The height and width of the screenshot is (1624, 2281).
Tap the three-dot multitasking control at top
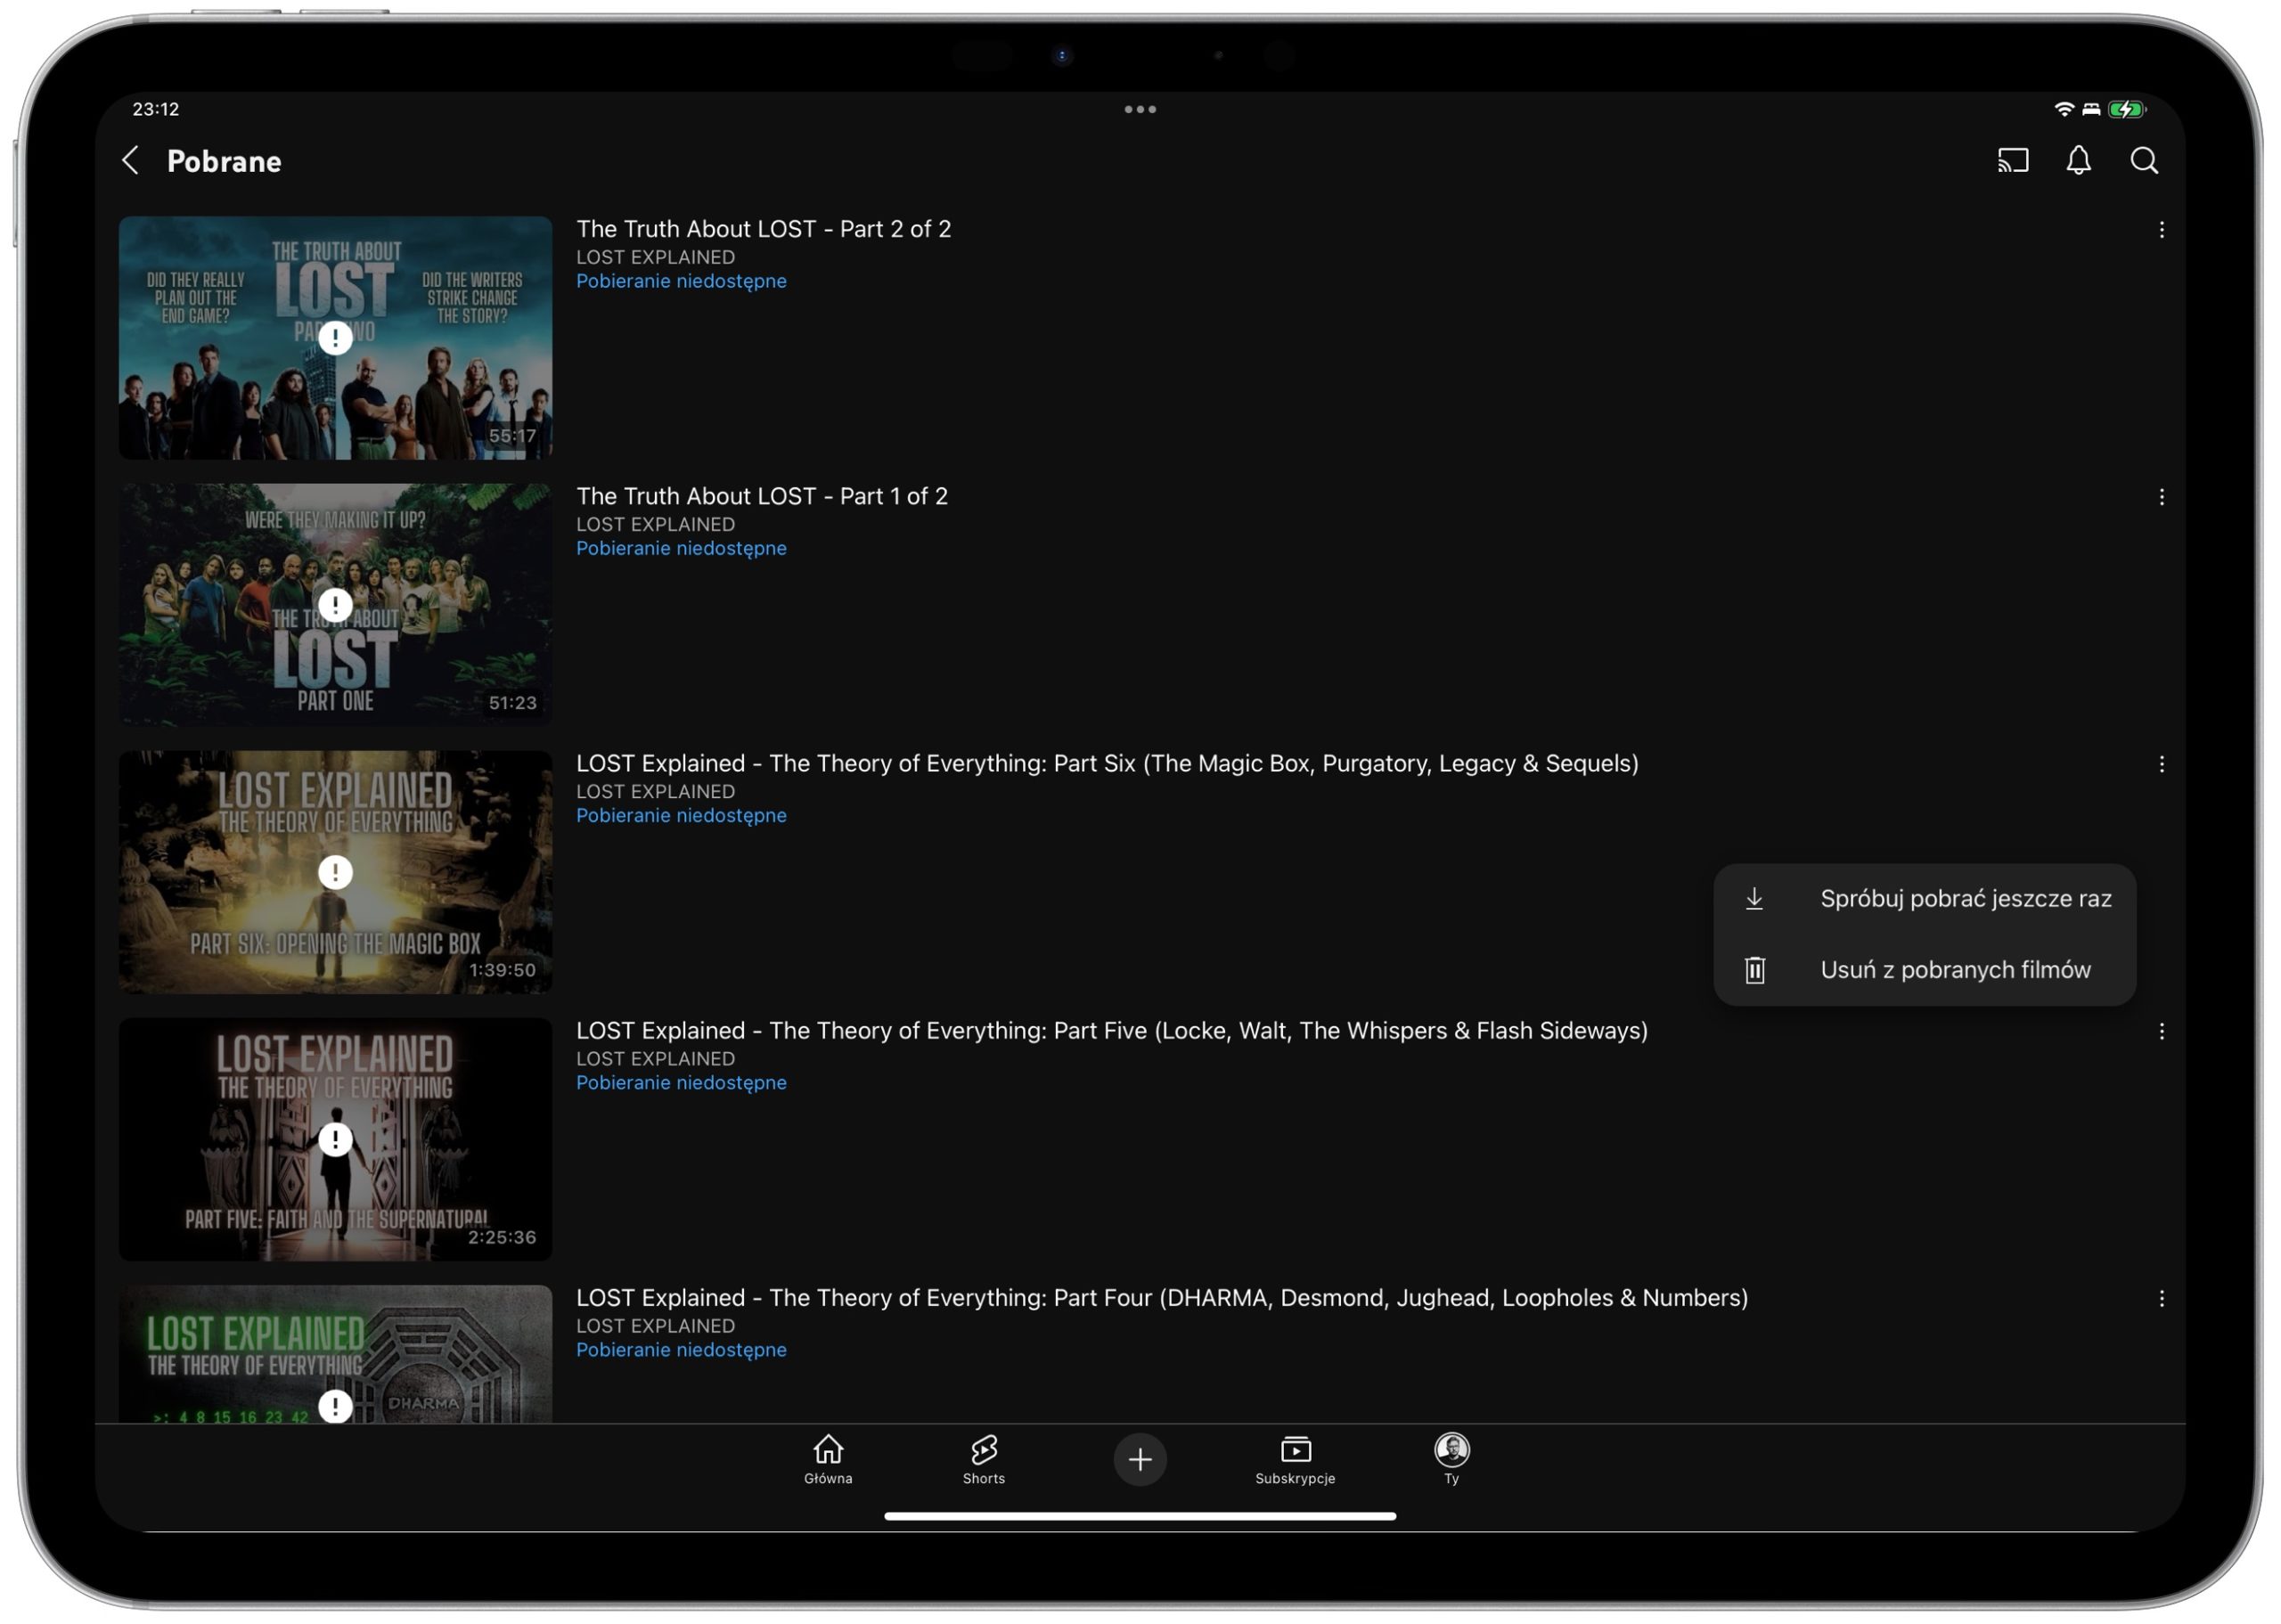pos(1140,109)
